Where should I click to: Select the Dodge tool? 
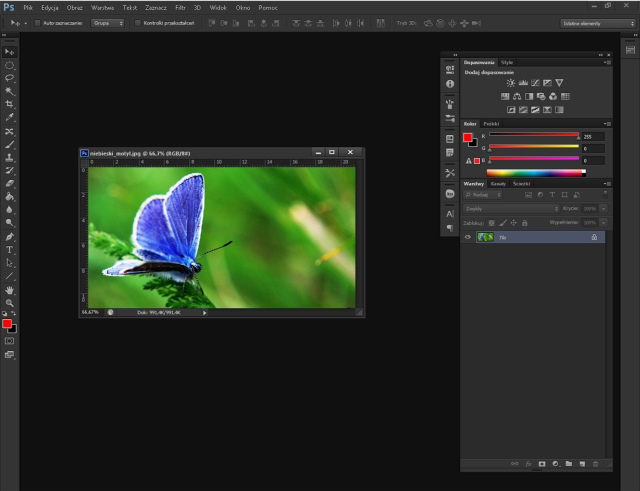click(9, 223)
